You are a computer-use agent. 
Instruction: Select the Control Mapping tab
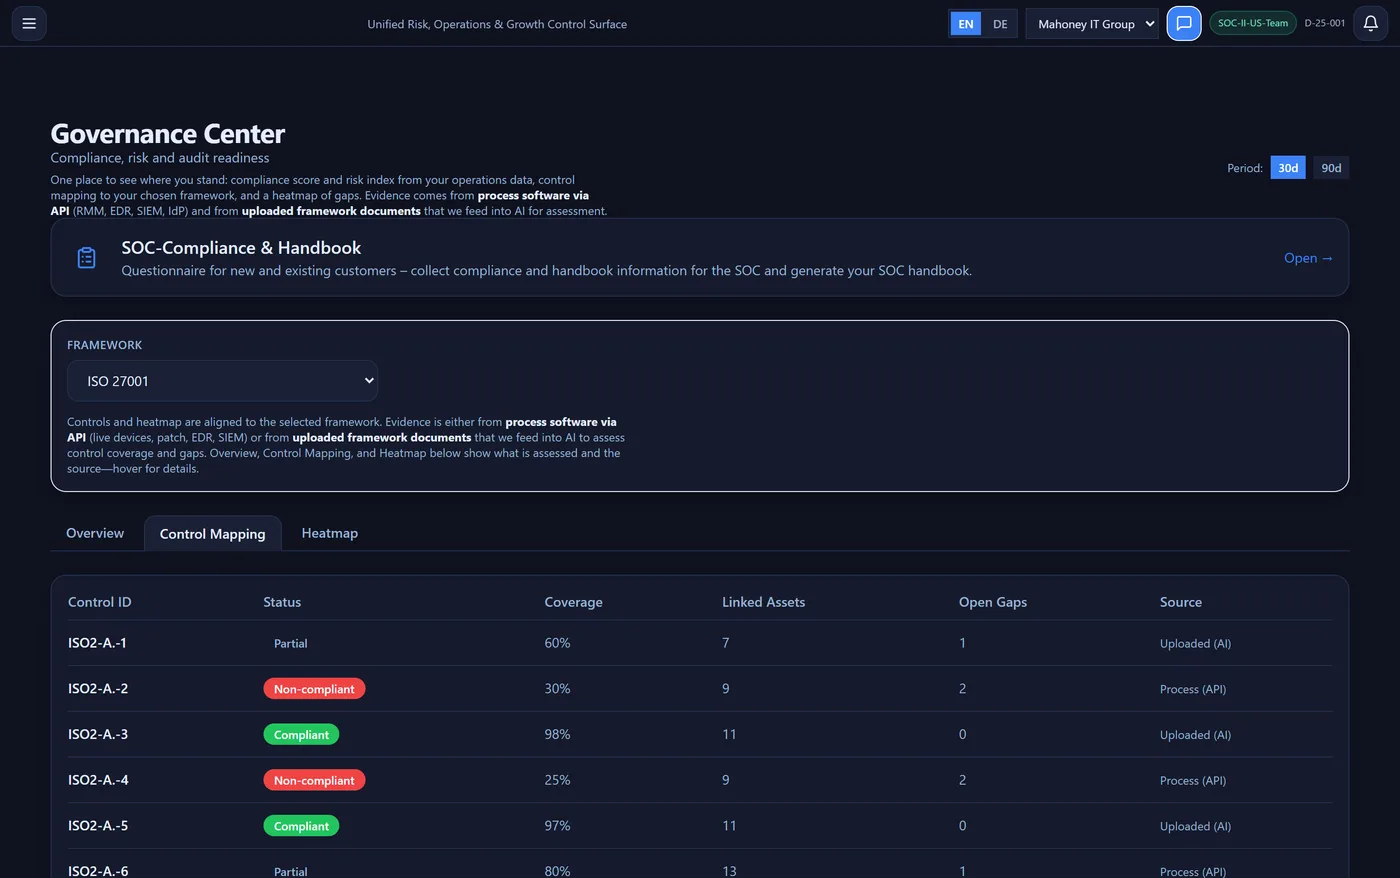pos(212,533)
